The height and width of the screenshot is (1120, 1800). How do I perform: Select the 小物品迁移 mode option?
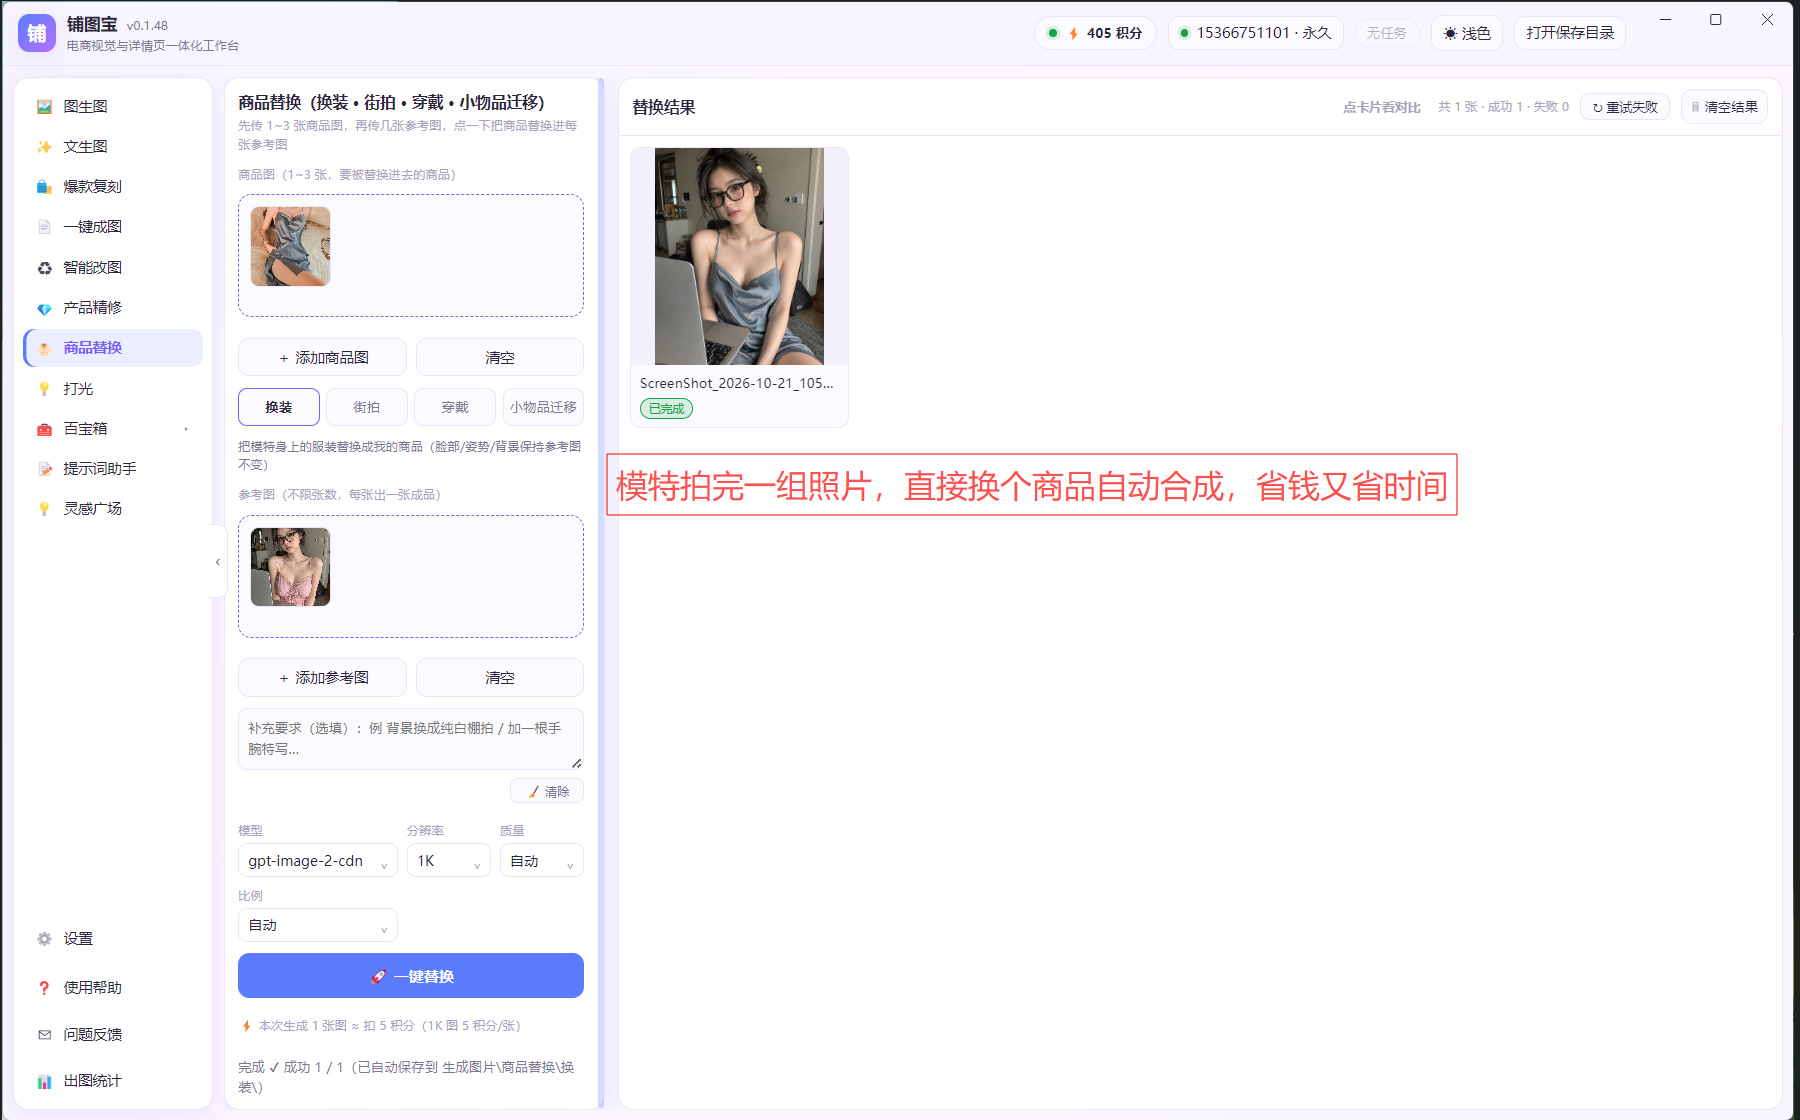pos(543,407)
